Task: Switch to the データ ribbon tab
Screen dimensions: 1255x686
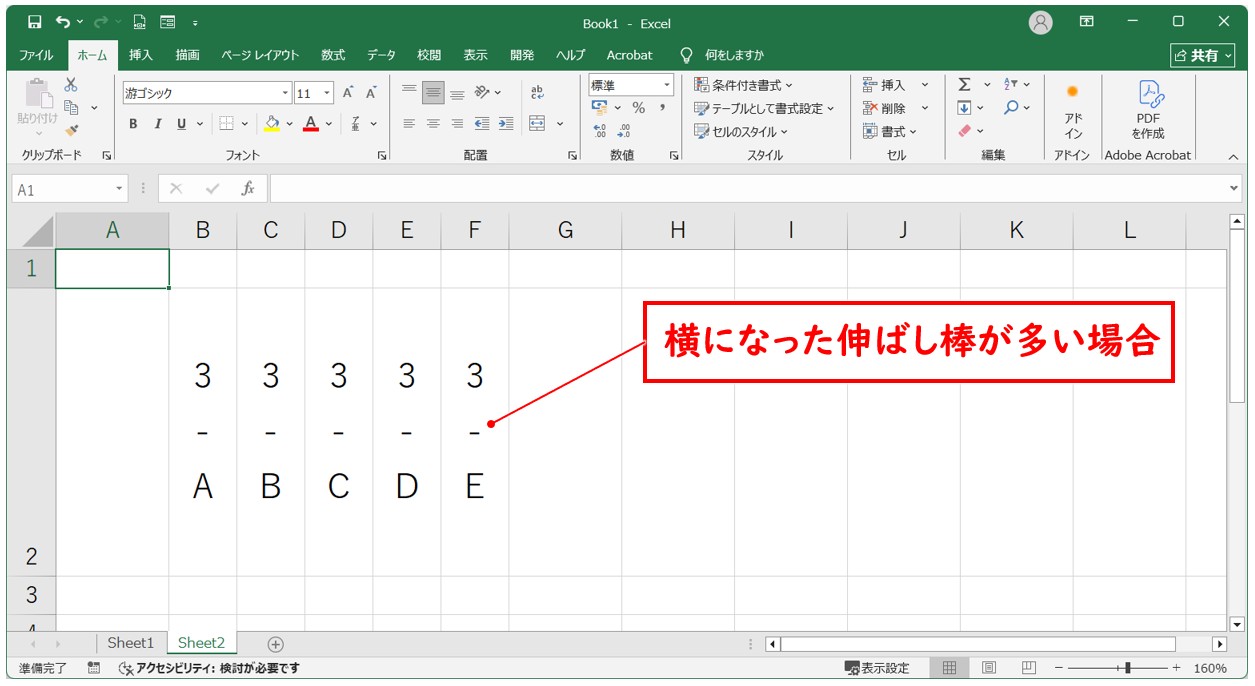Action: click(381, 55)
